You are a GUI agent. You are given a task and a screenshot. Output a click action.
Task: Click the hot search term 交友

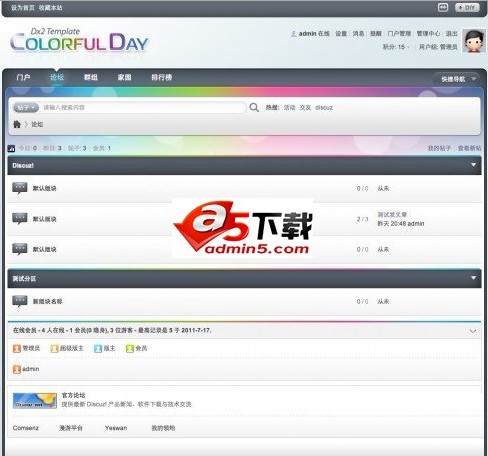(x=305, y=107)
